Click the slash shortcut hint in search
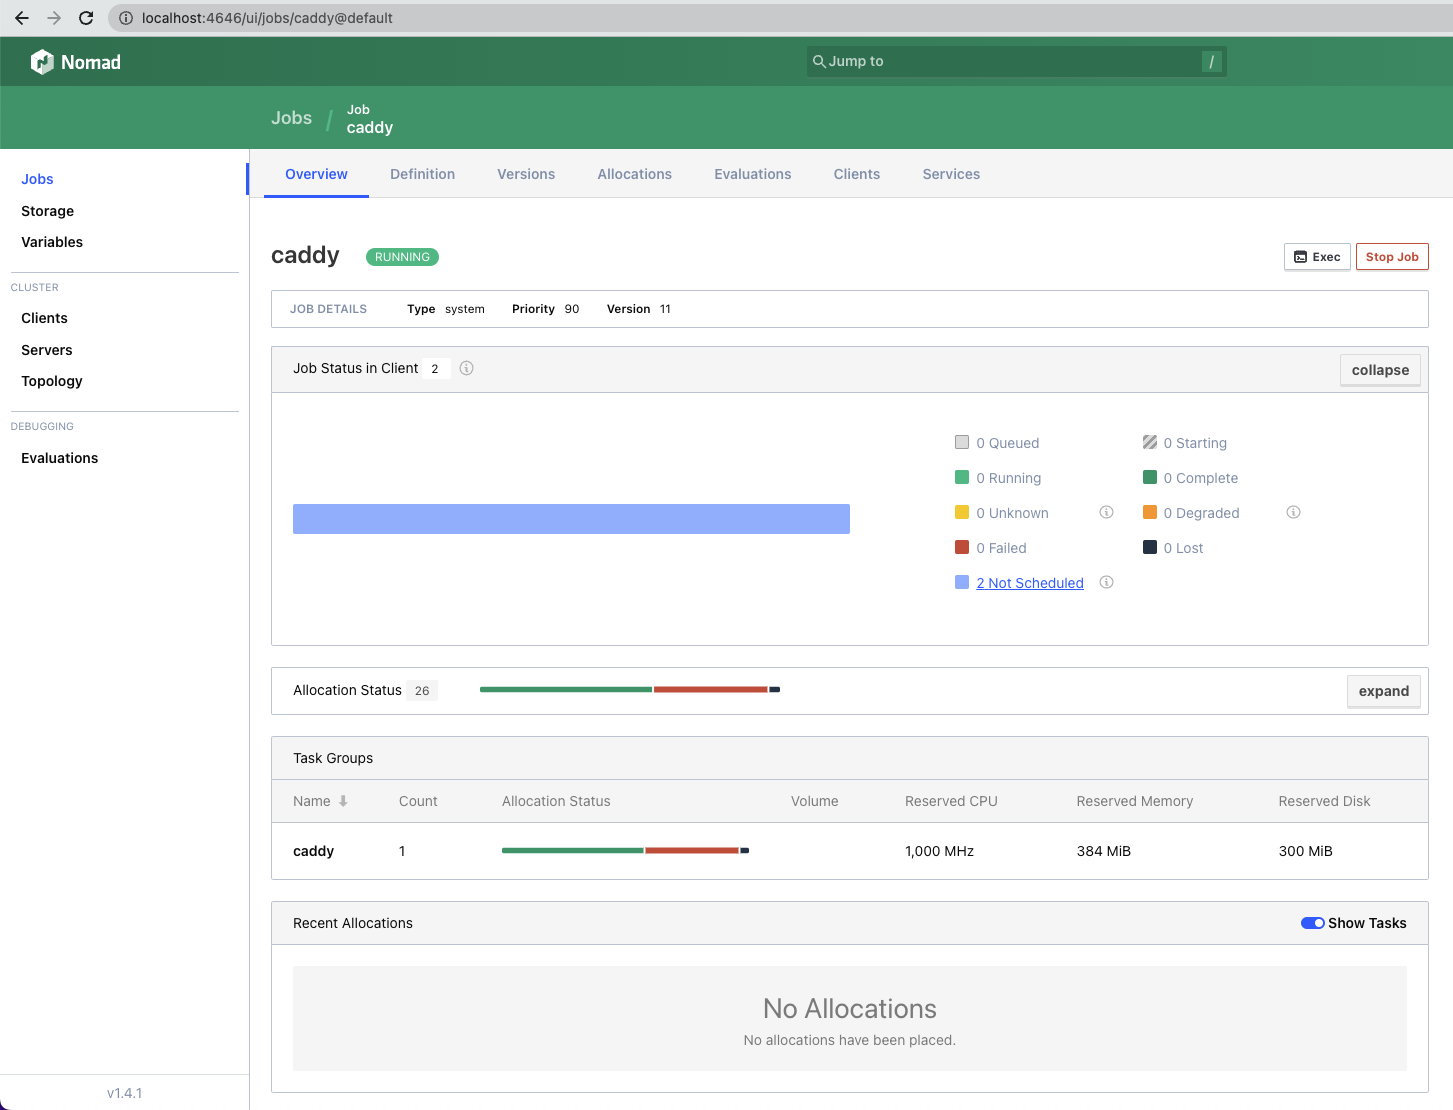The image size is (1453, 1110). click(1212, 62)
